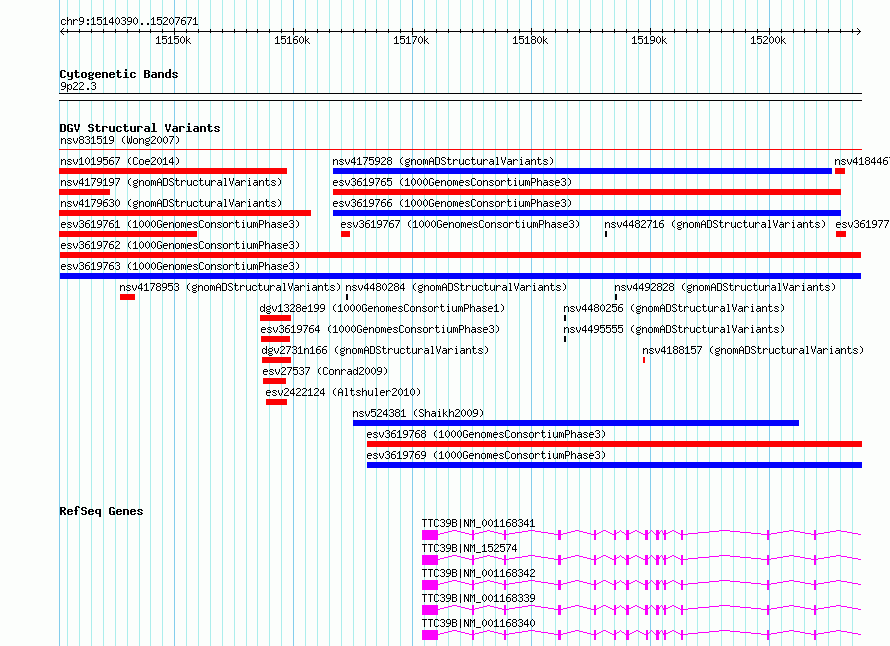Select the nsv4175928 gnomAD blue variant bar
Viewport: 890px width, 646px height.
582,171
